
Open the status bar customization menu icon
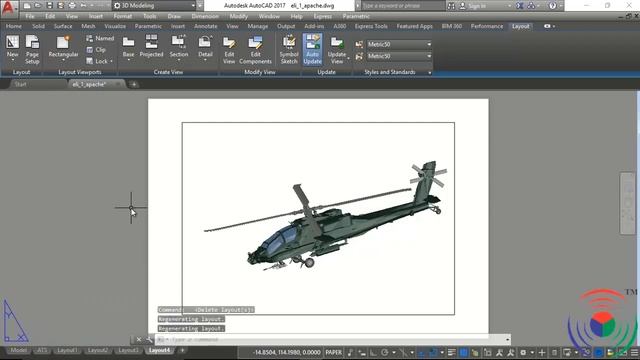tap(634, 352)
